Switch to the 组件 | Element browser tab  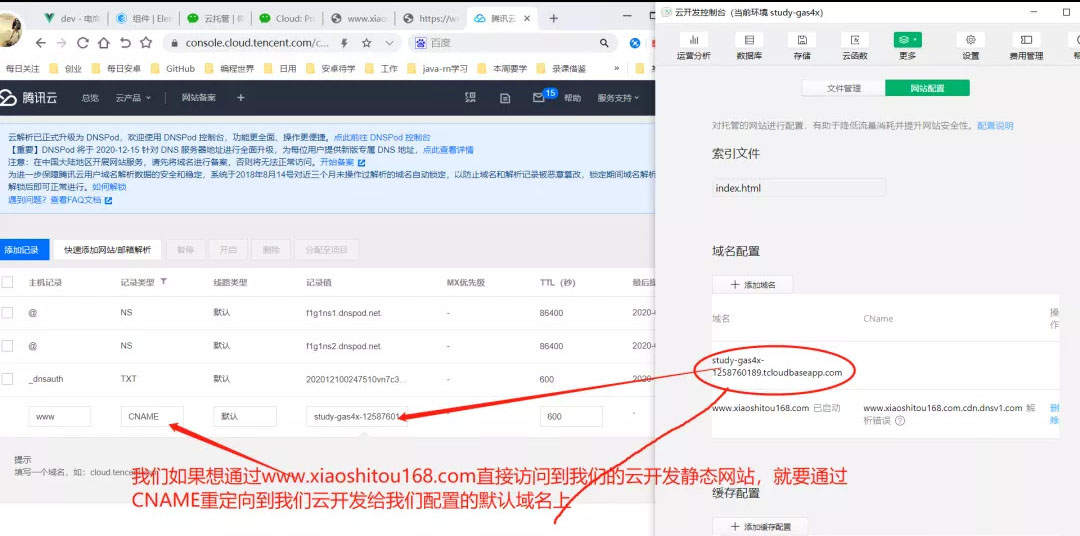coord(145,19)
